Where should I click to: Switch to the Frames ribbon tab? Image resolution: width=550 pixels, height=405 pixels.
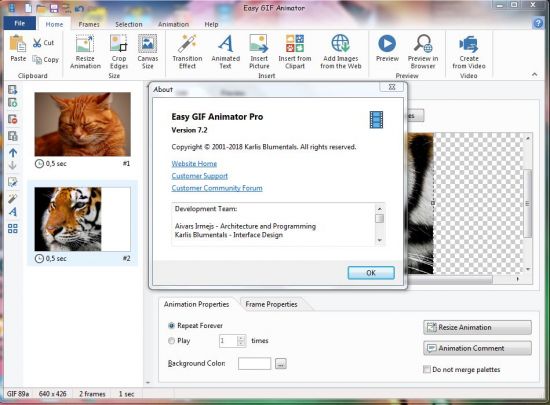89,24
